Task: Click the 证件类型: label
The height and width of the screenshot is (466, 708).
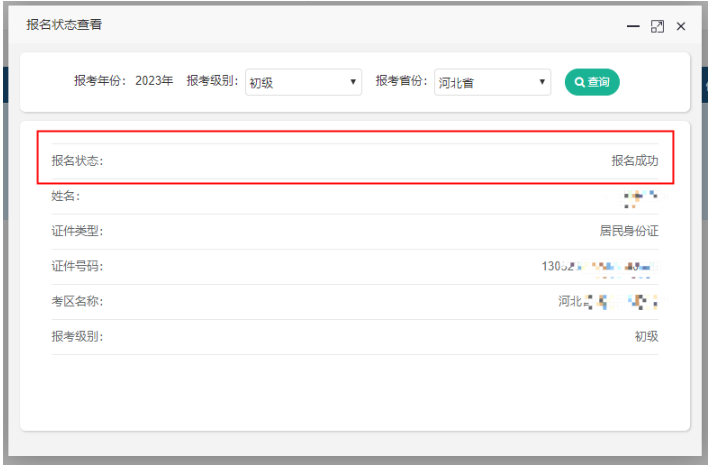Action: pos(77,231)
